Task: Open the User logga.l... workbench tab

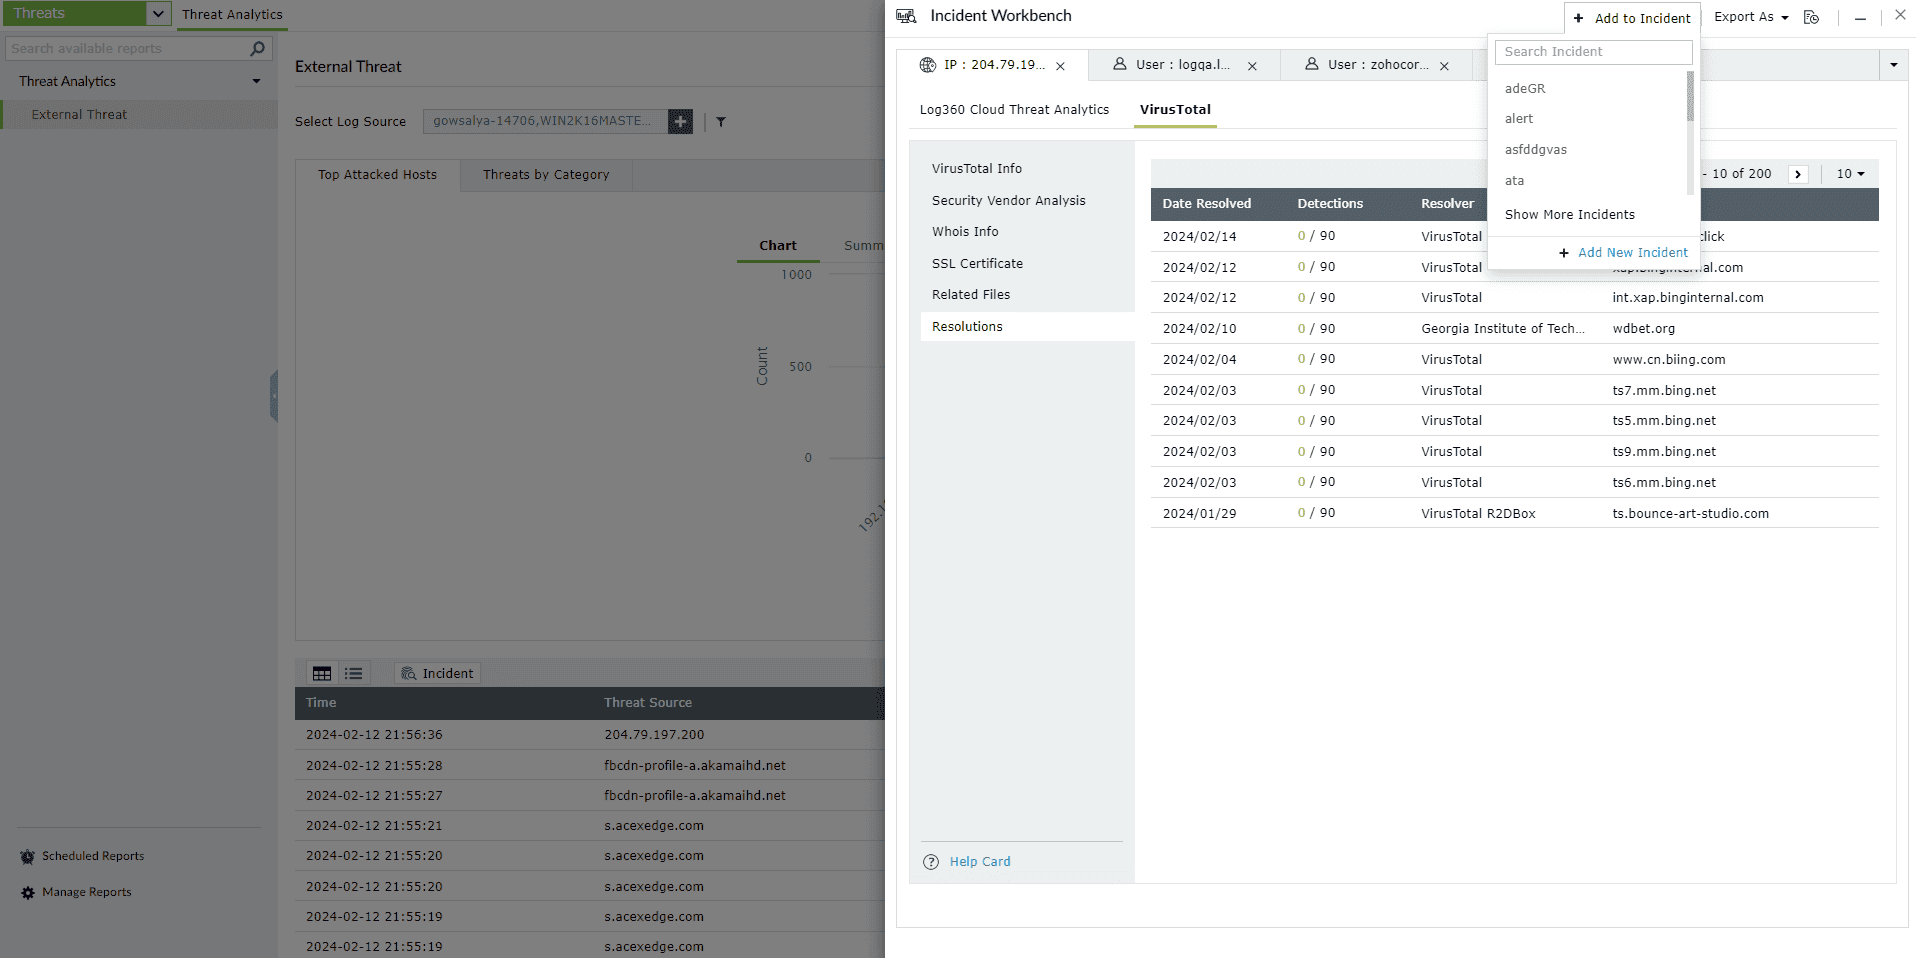Action: pos(1183,65)
